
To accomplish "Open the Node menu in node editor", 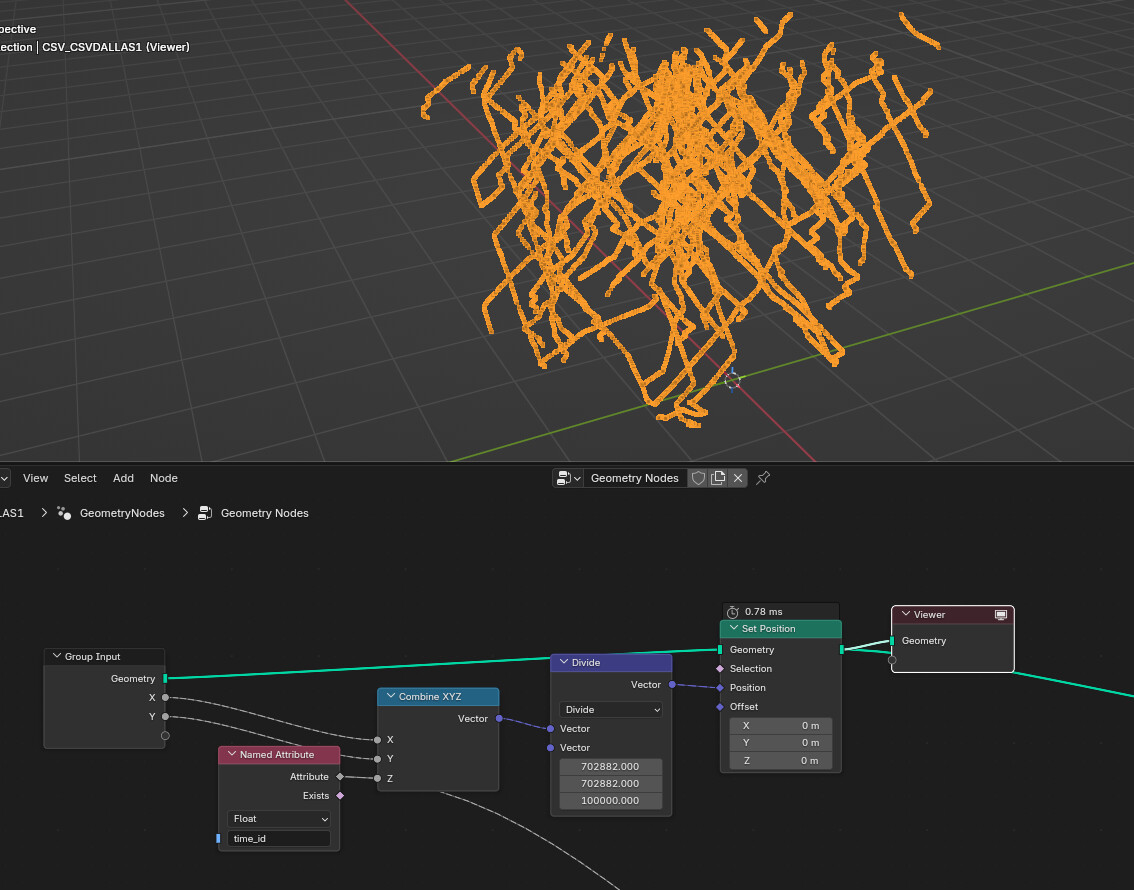I will coord(163,478).
